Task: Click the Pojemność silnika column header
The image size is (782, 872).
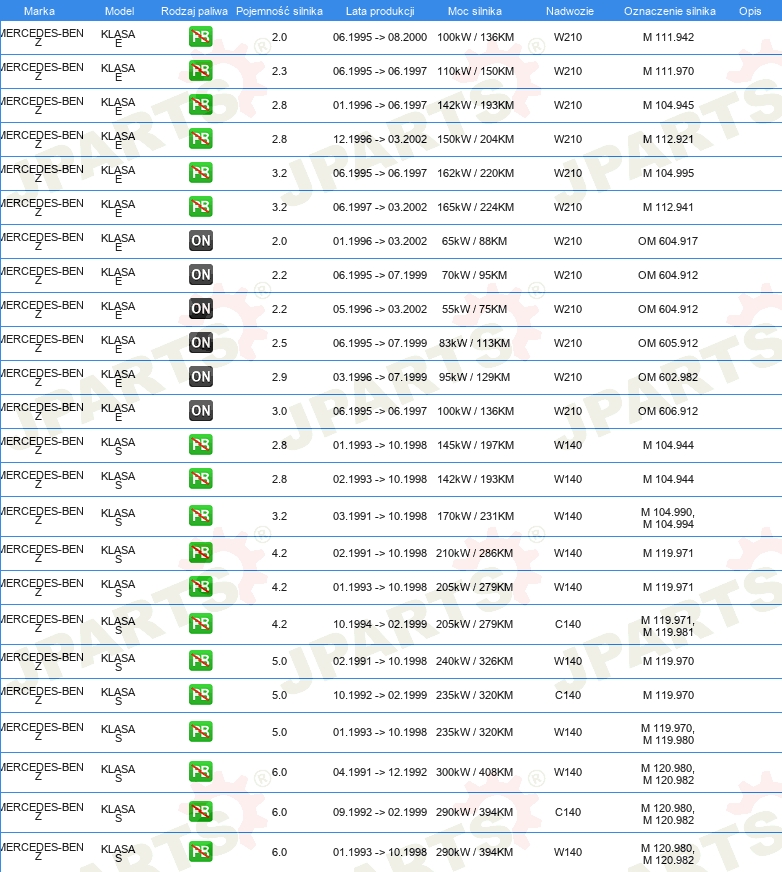Action: [279, 11]
